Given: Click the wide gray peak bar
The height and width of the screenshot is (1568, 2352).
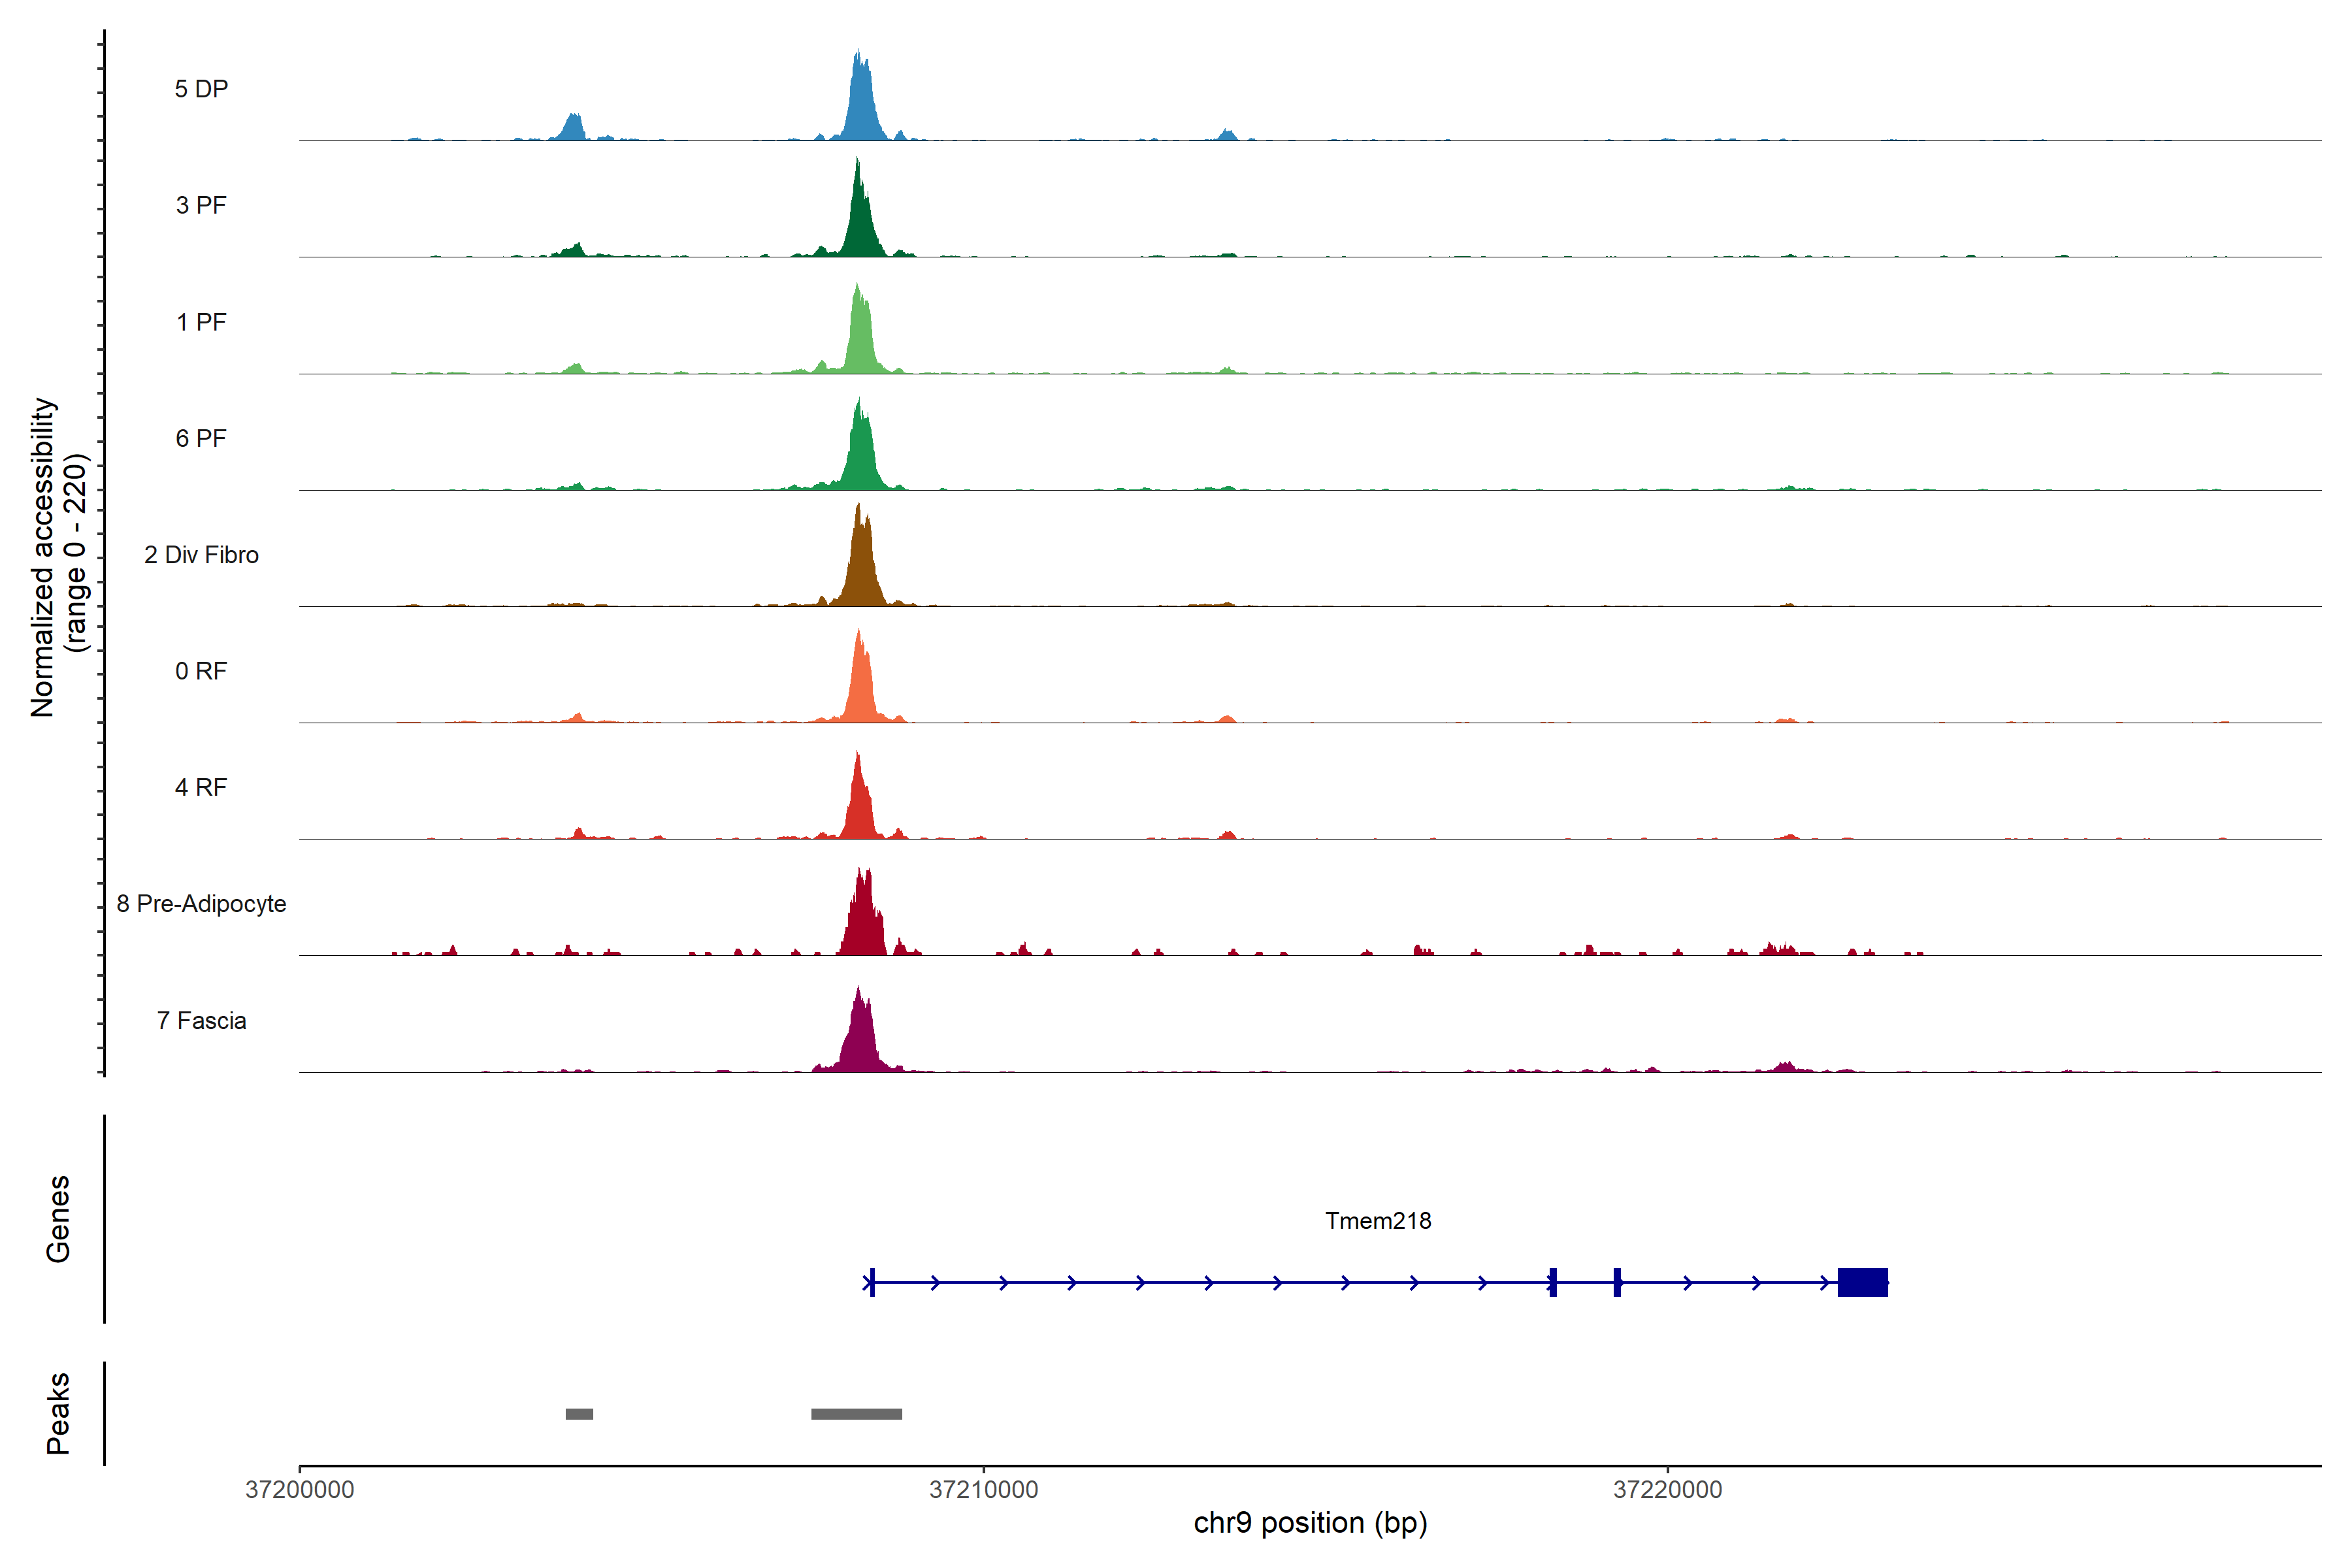Looking at the screenshot, I should (x=856, y=1414).
